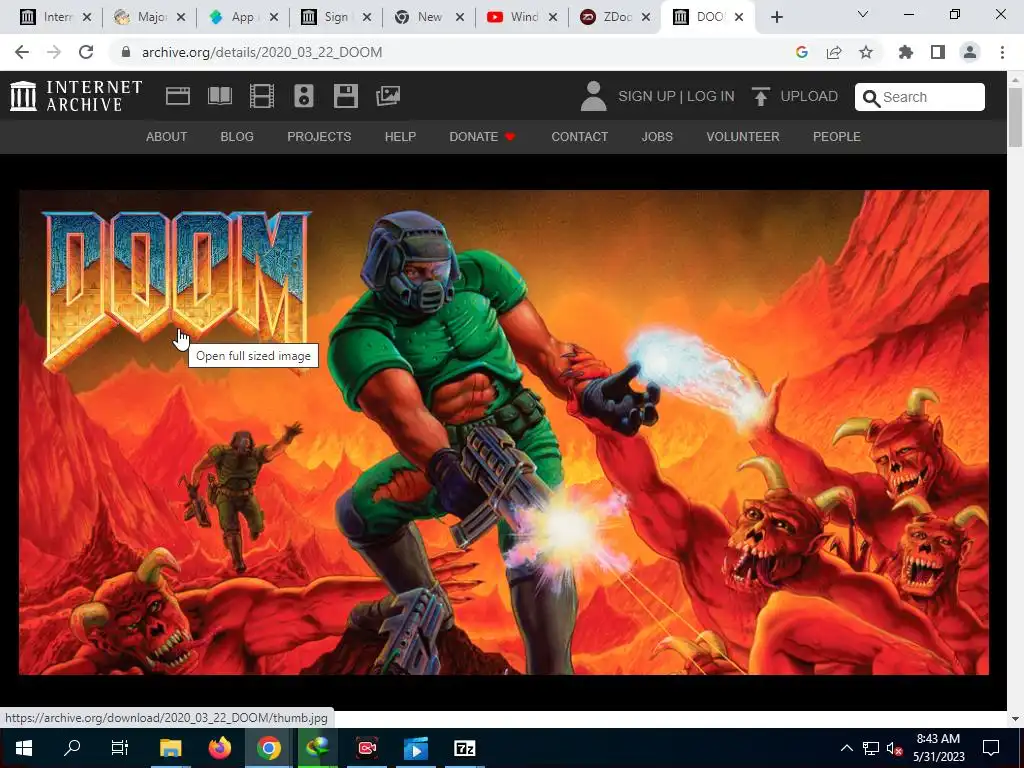Click the upload arrow icon
This screenshot has width=1024, height=768.
pos(760,96)
